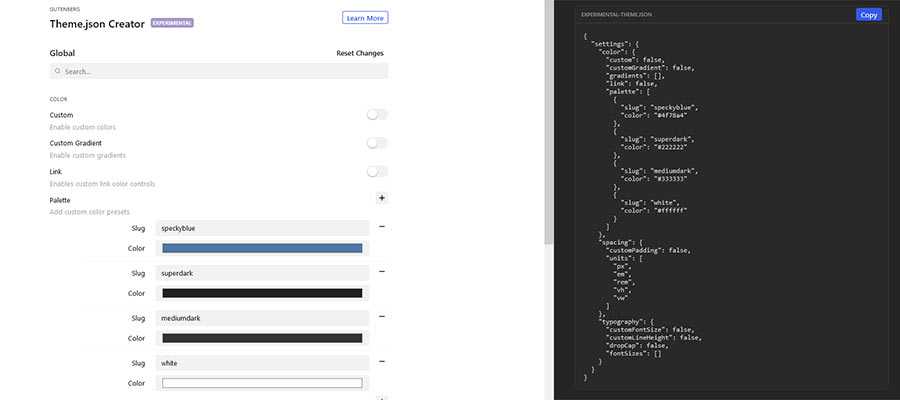Remove the white palette entry with minus icon
The width and height of the screenshot is (900, 400).
381,362
